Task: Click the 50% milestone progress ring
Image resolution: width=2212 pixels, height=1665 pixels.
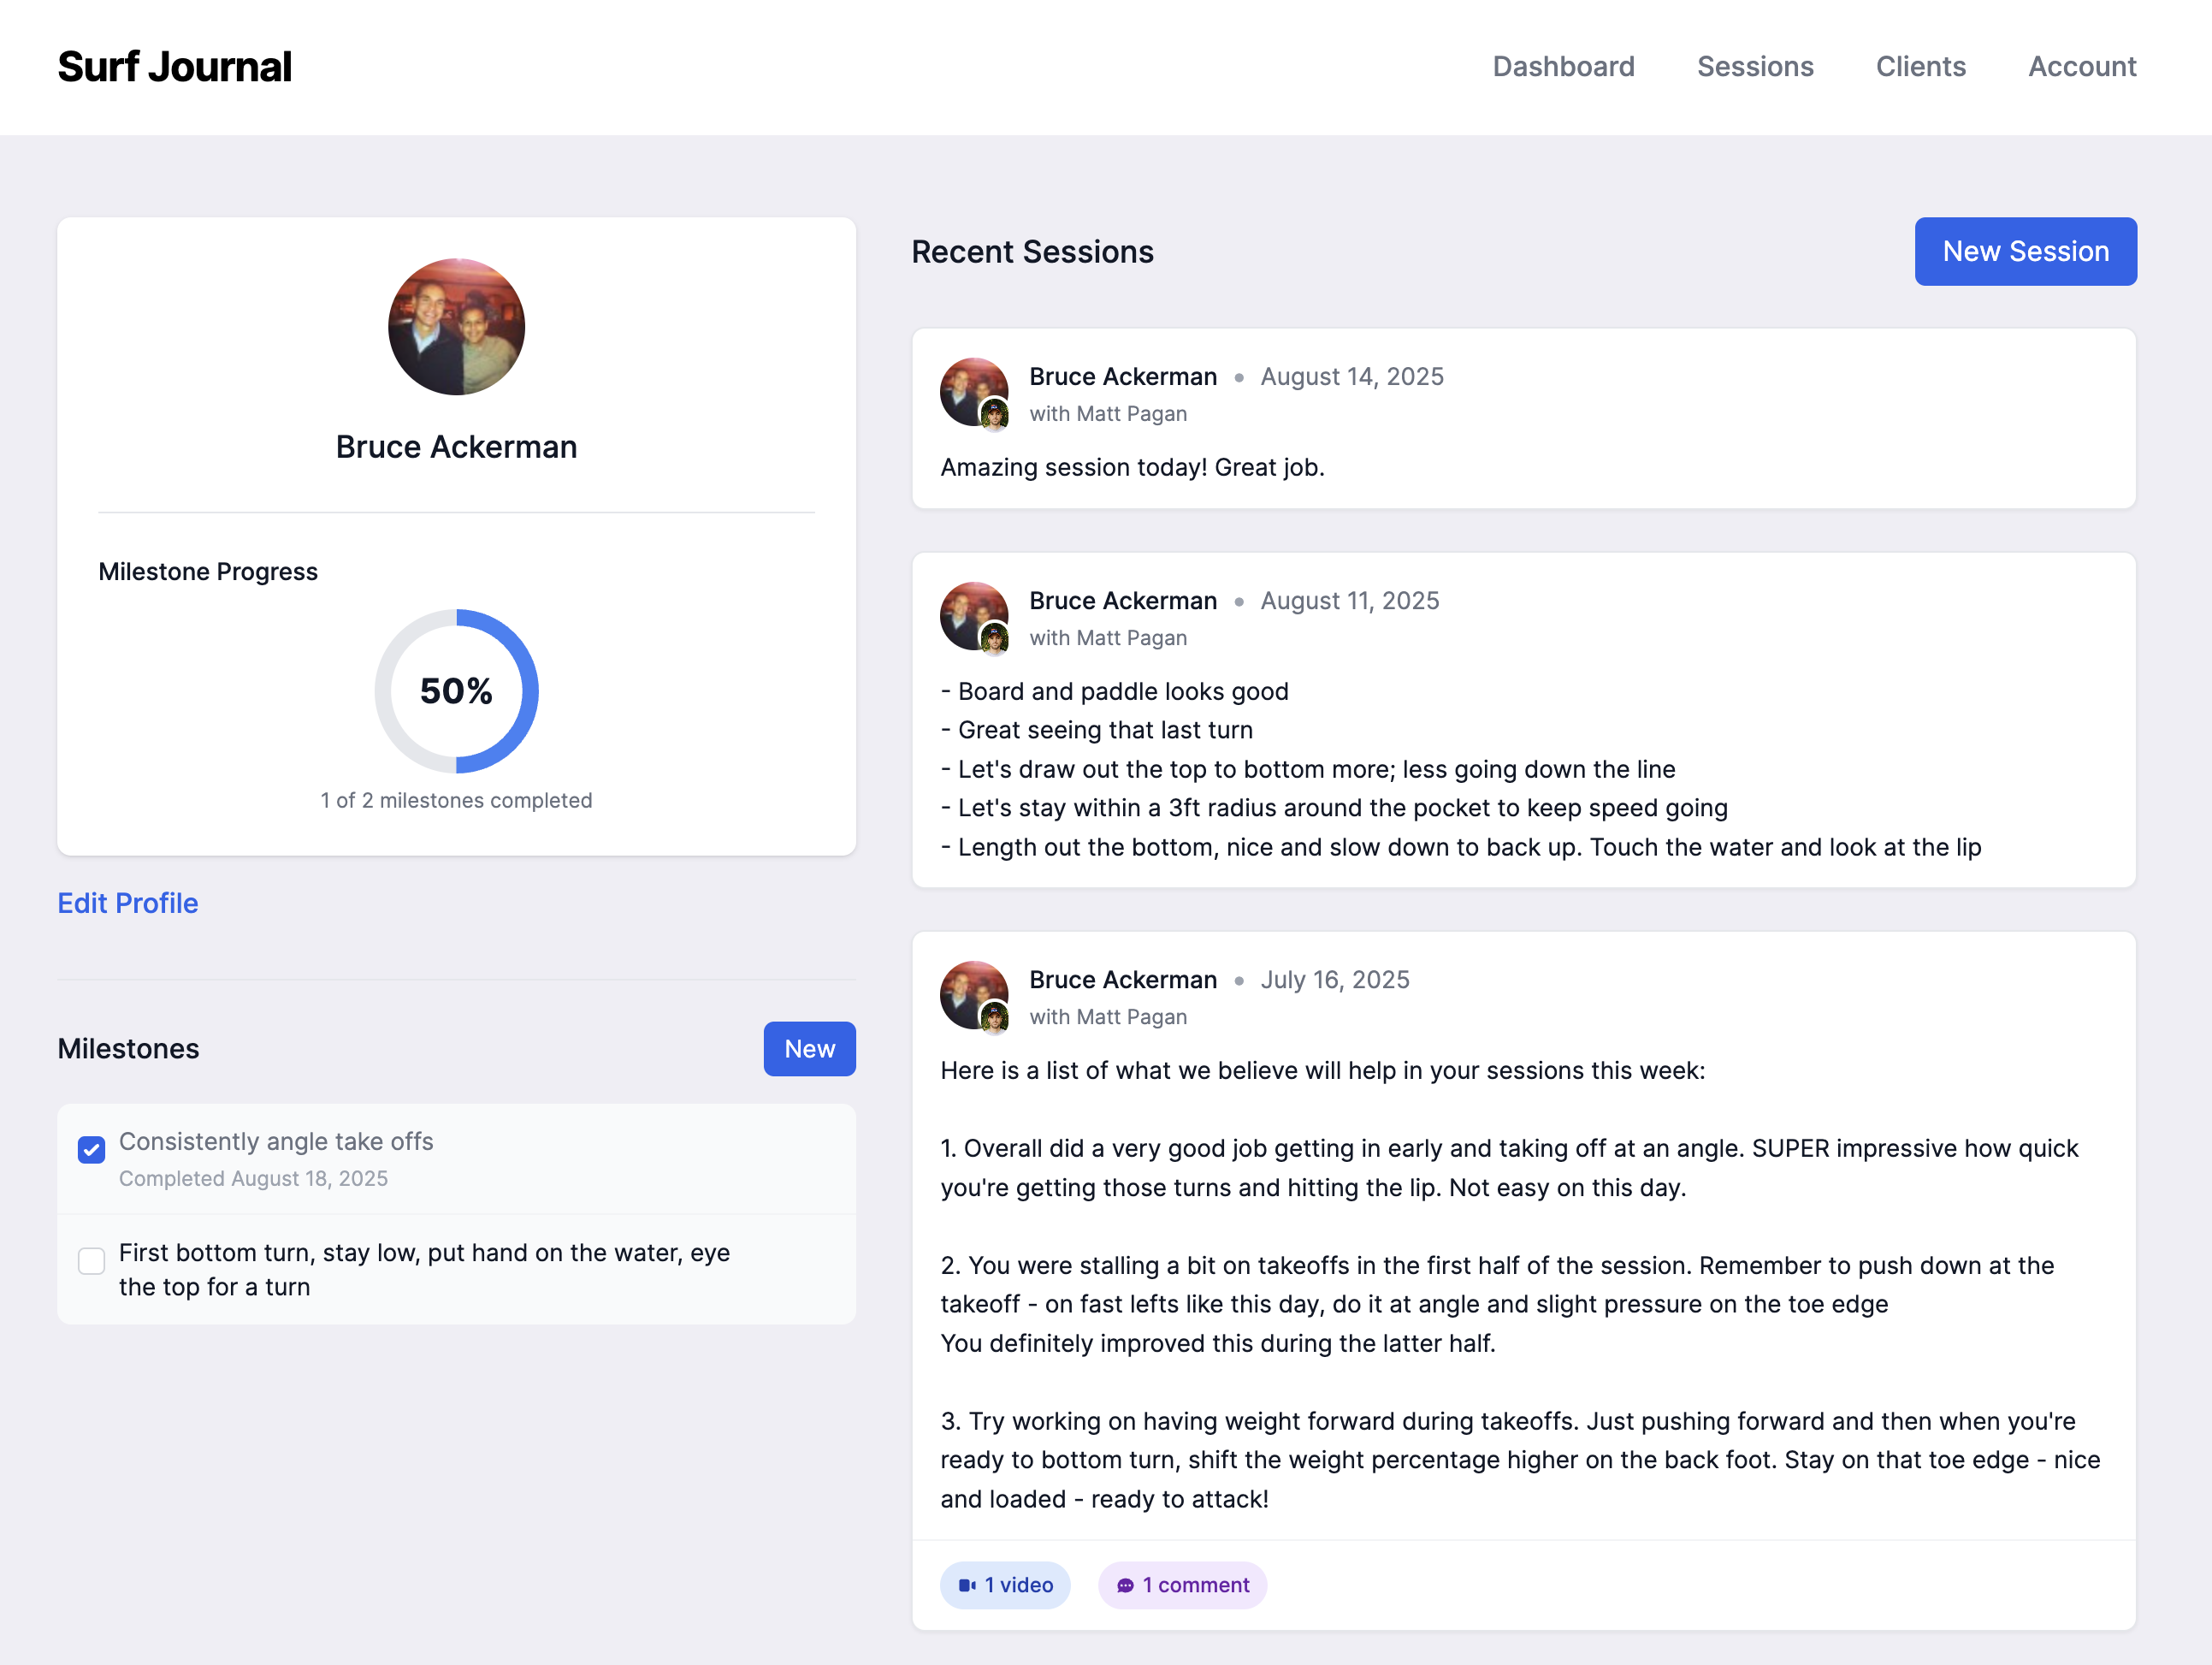Action: point(456,691)
